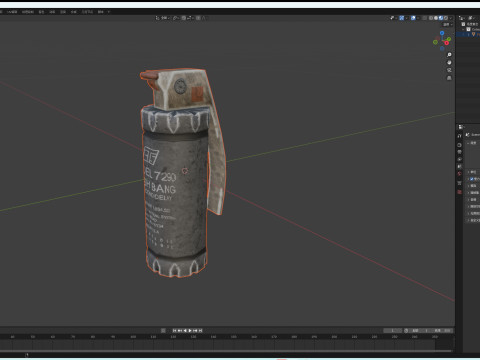
Task: Open outliner display mode dropdown
Action: point(461,18)
